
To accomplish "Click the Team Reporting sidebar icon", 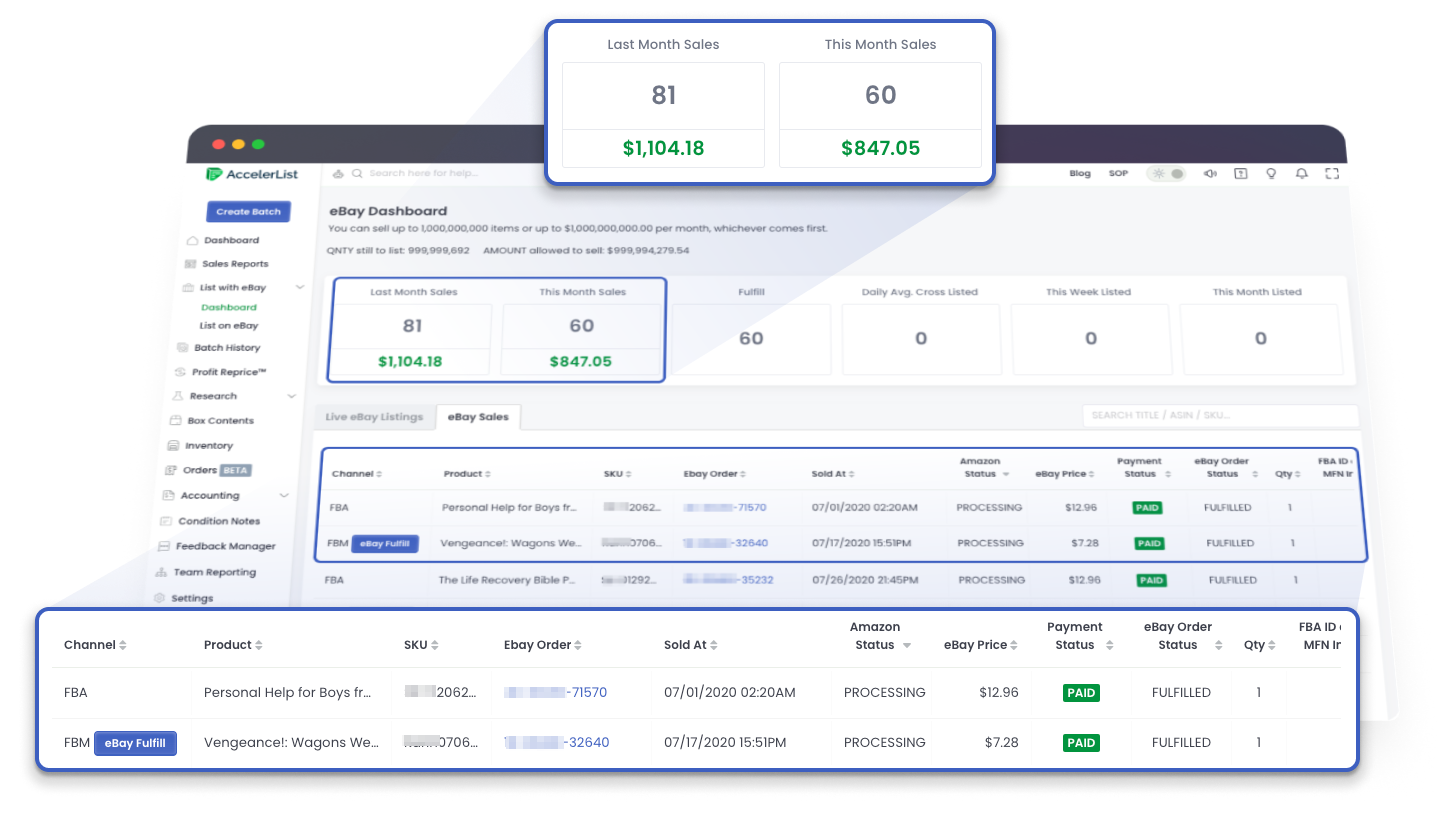I will [x=162, y=573].
